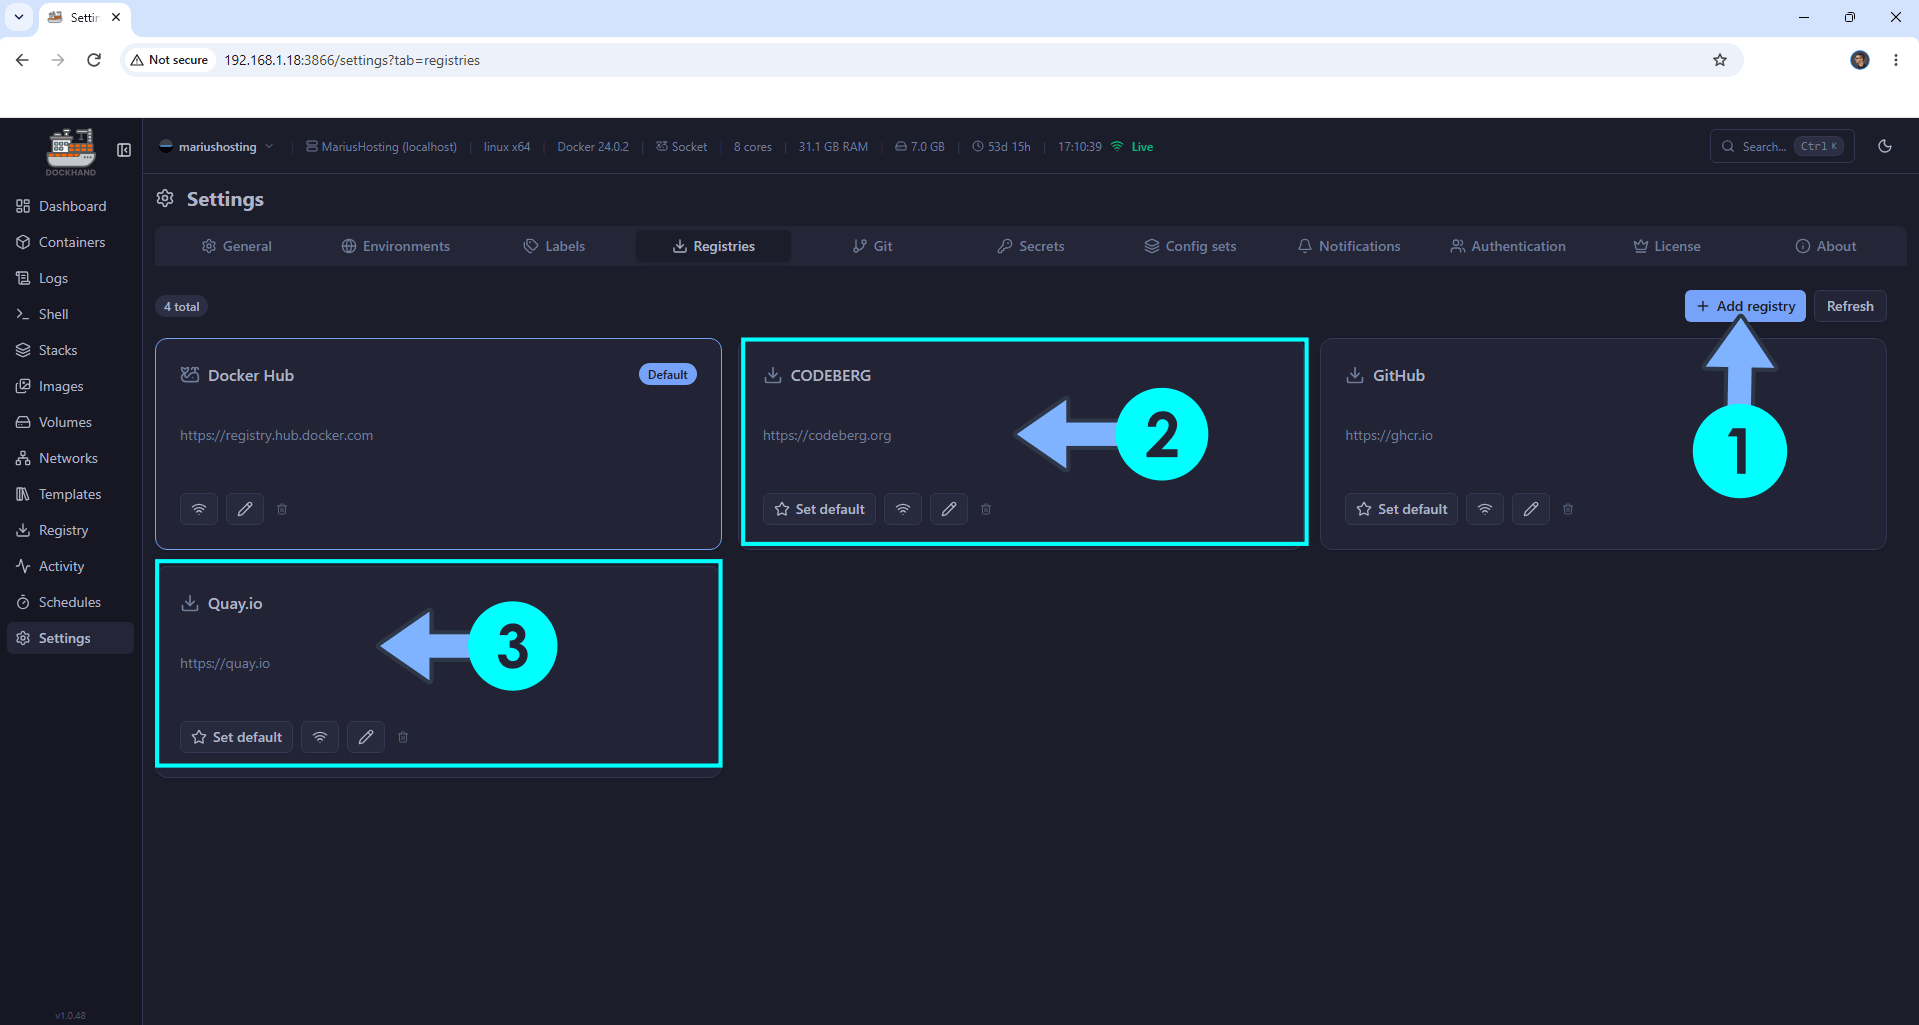Viewport: 1919px width, 1025px height.
Task: Click the https://ghcr.io registry URL
Action: (x=1389, y=435)
